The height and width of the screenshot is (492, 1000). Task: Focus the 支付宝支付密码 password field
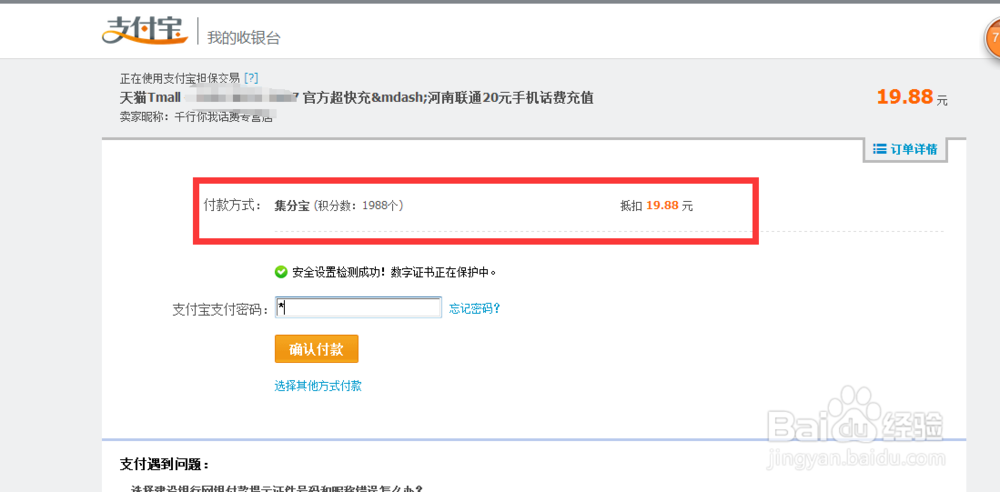(x=358, y=308)
